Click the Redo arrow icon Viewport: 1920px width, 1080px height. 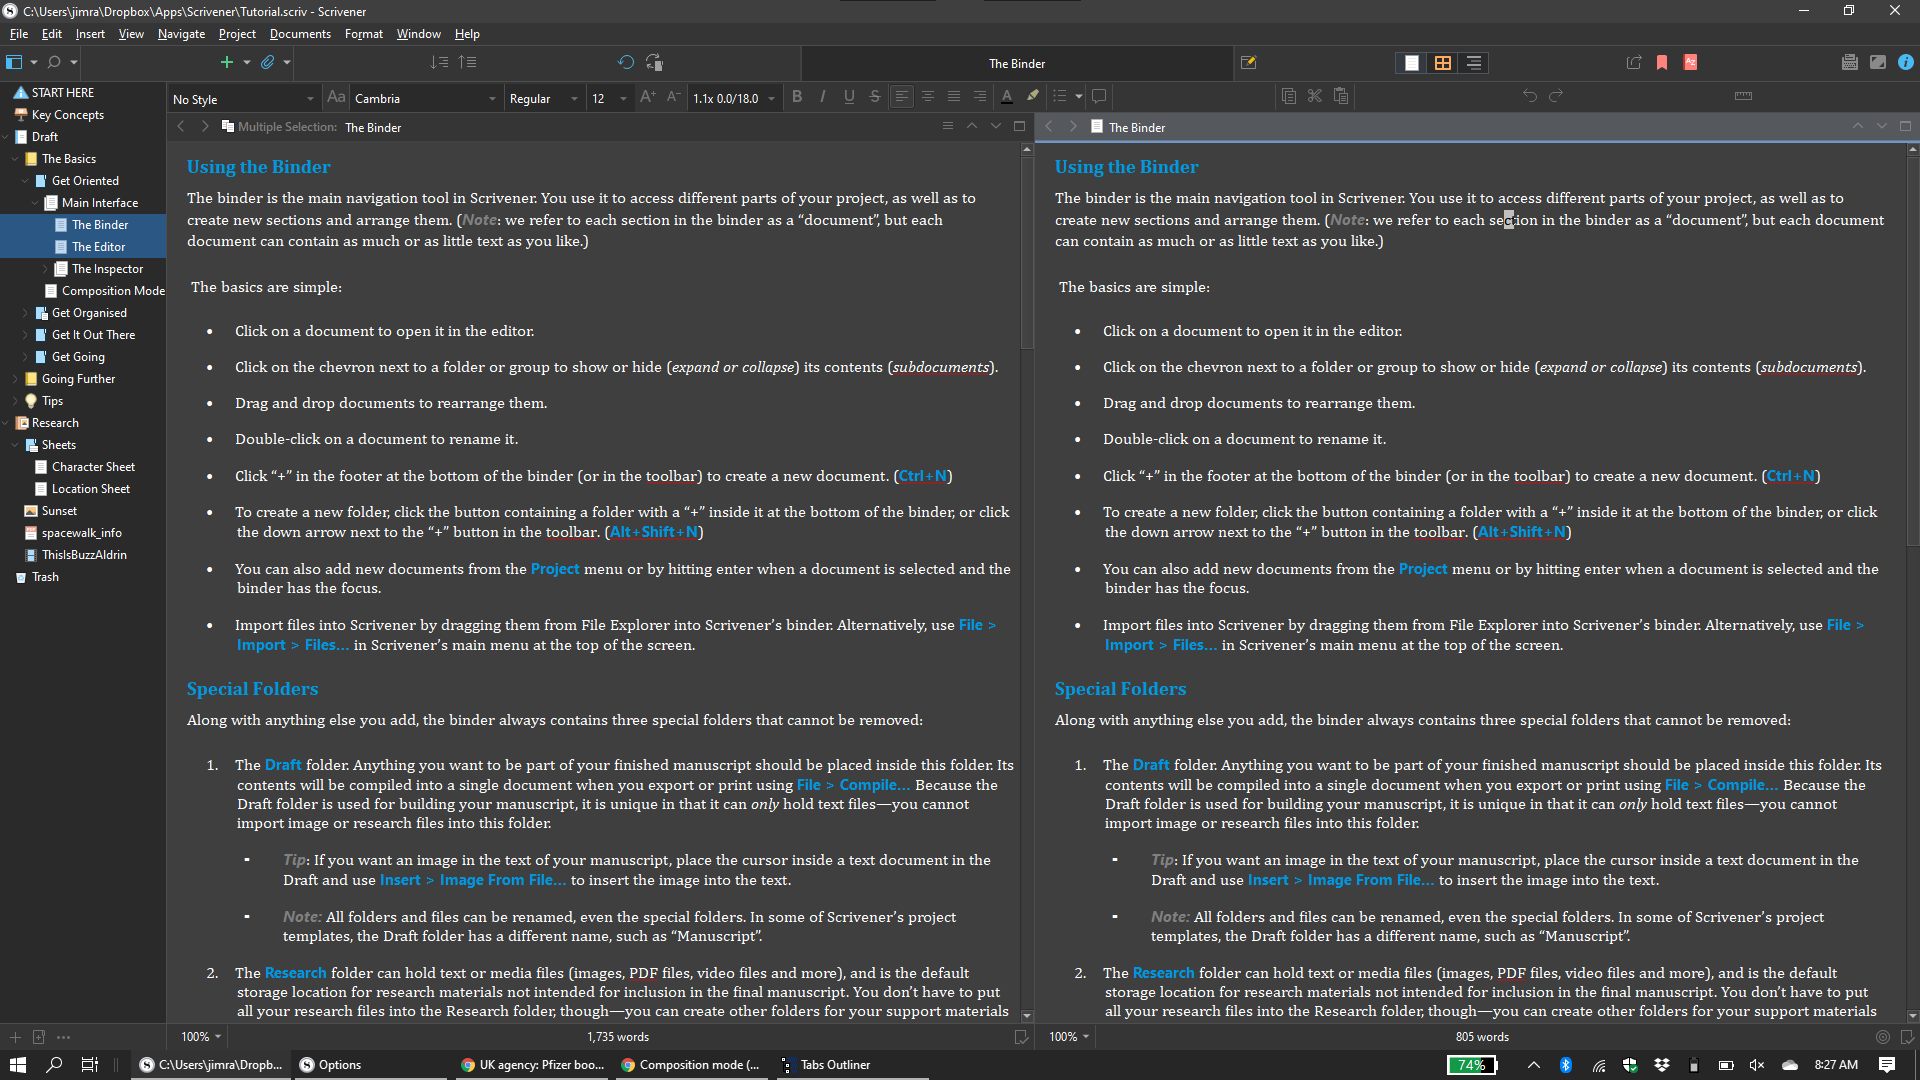pyautogui.click(x=1556, y=96)
